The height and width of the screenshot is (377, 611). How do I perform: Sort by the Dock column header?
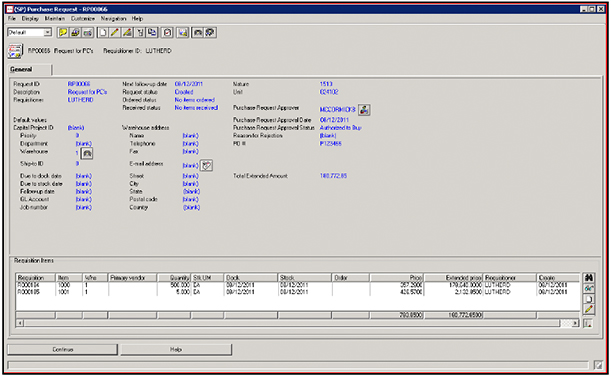(x=251, y=278)
